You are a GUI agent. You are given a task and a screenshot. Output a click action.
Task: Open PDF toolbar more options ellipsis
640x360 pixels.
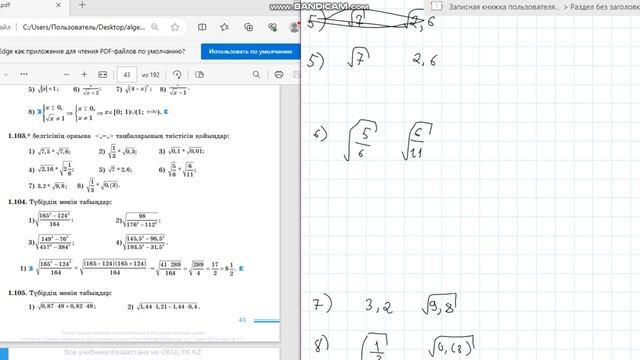click(24, 74)
